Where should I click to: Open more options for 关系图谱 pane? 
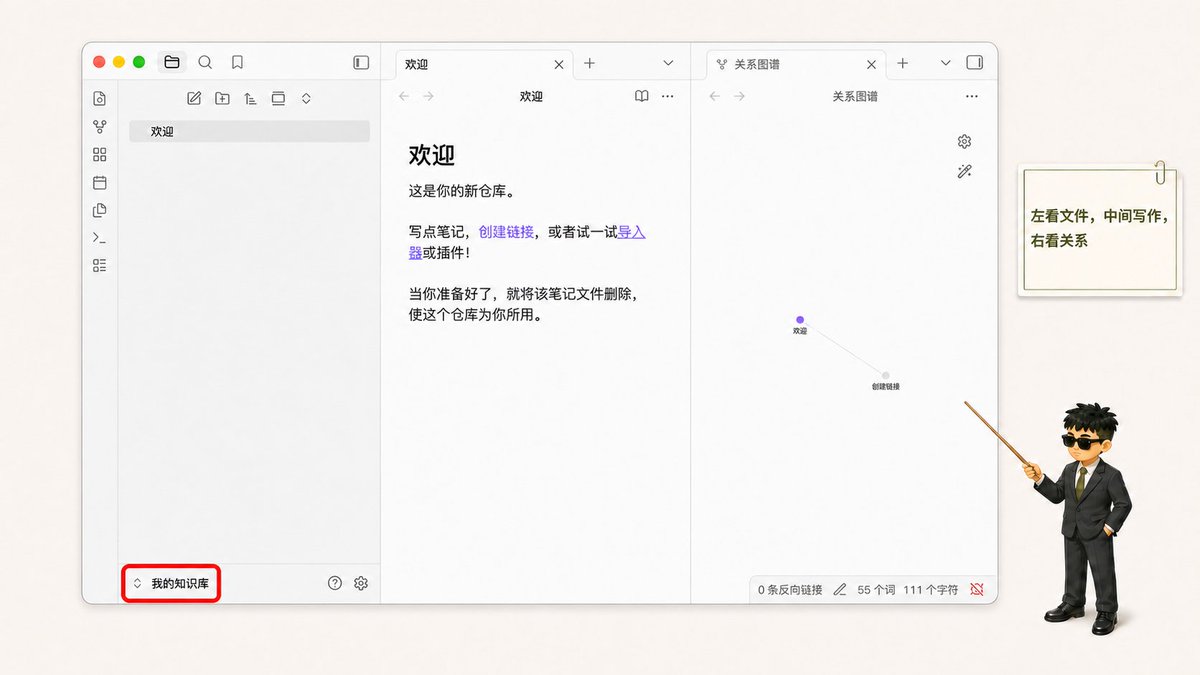(x=972, y=96)
